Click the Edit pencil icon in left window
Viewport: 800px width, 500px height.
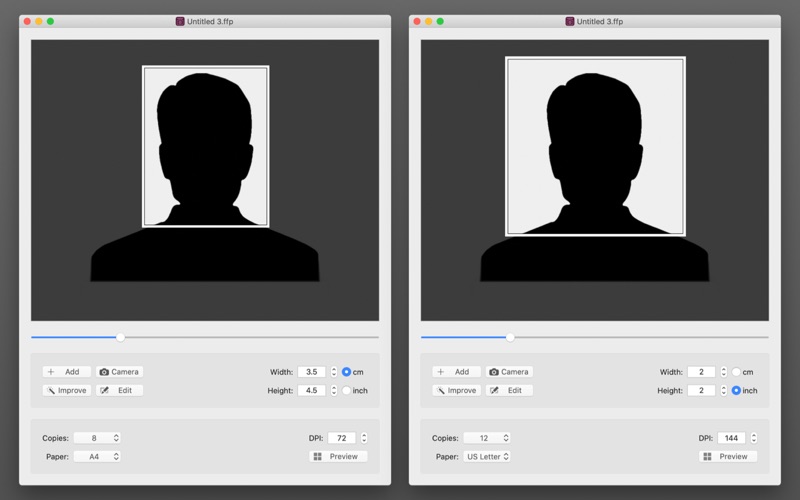tap(104, 391)
